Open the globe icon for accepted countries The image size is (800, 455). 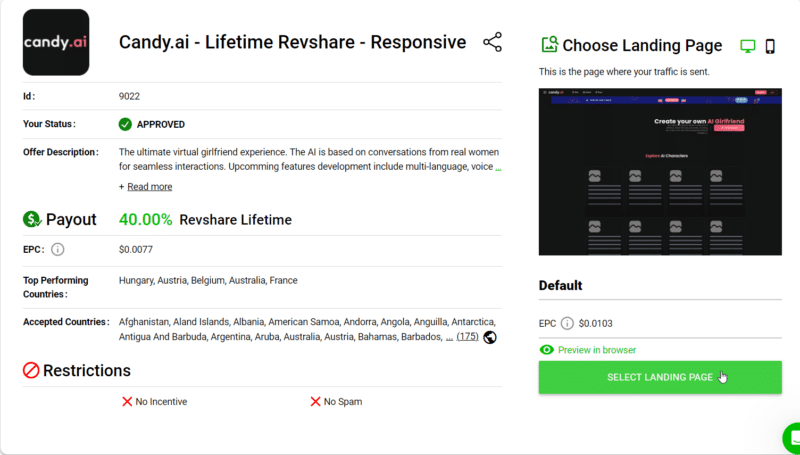[490, 337]
